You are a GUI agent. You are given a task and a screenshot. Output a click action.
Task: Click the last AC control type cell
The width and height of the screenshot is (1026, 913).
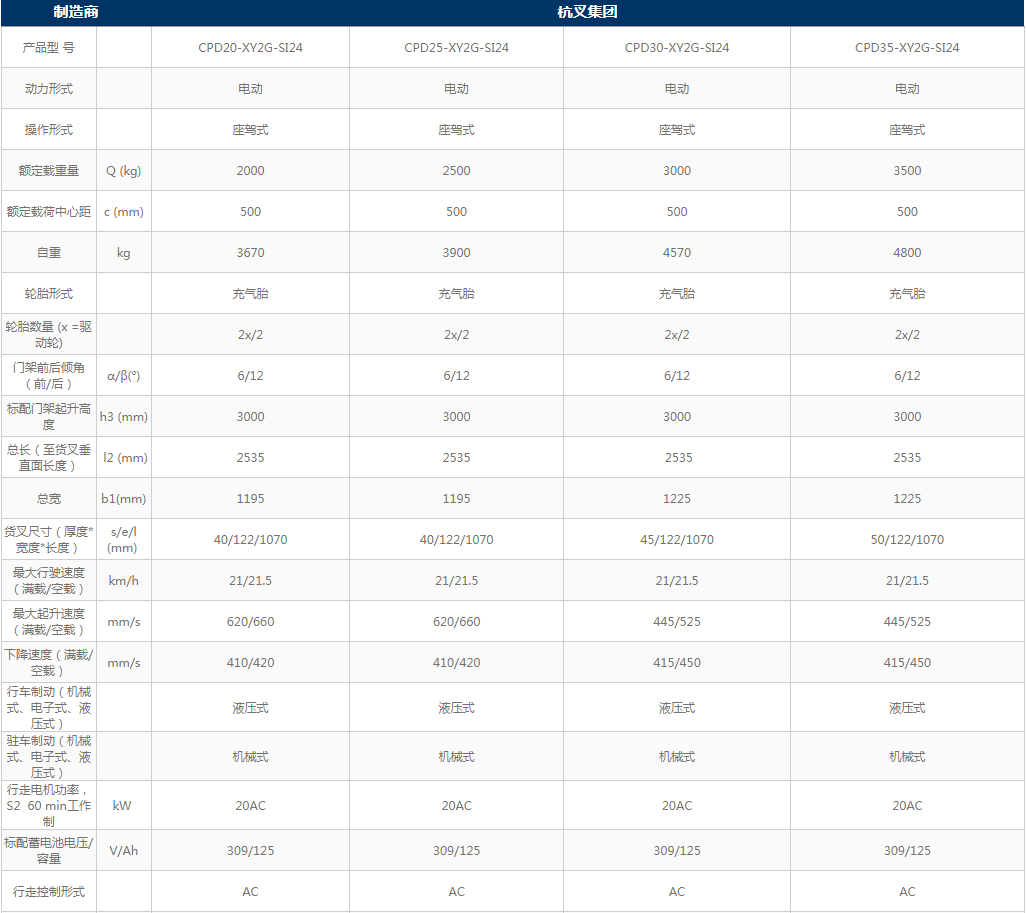(x=906, y=891)
